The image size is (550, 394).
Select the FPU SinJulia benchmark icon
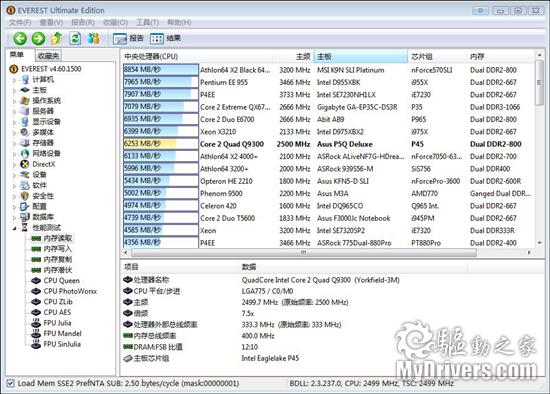pyautogui.click(x=36, y=344)
